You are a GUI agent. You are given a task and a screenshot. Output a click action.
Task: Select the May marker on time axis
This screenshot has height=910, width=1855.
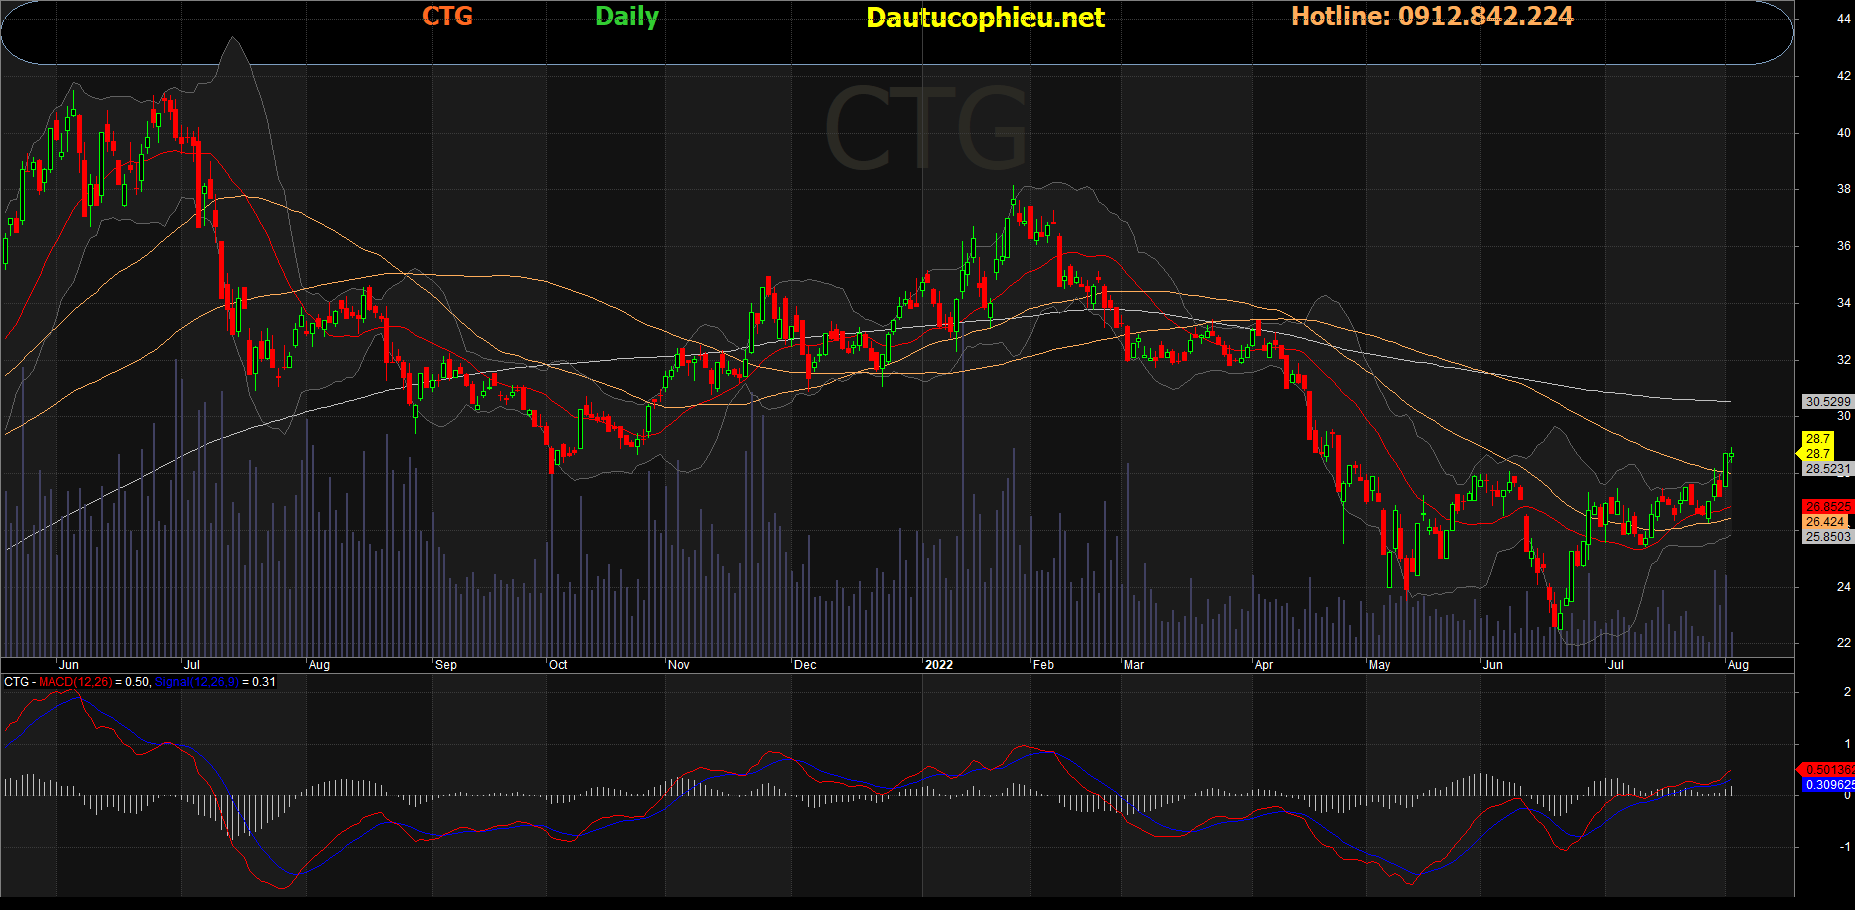click(1379, 665)
